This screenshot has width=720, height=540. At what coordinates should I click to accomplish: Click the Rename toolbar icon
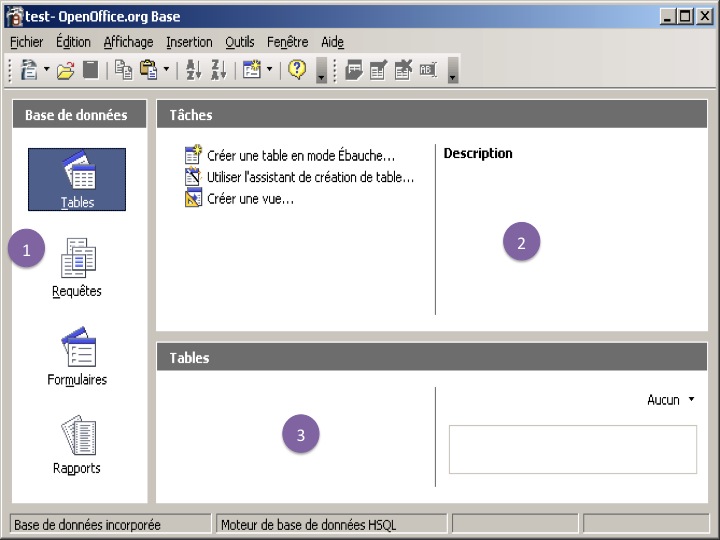coord(428,70)
